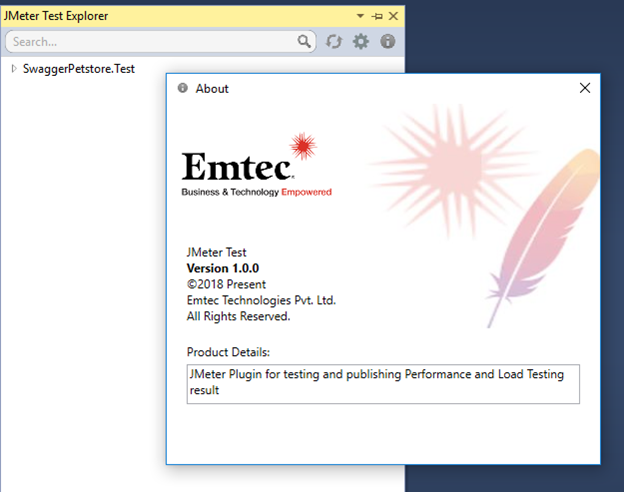The height and width of the screenshot is (492, 624).
Task: Click the 'JMeter Test' label in About
Action: tap(216, 252)
